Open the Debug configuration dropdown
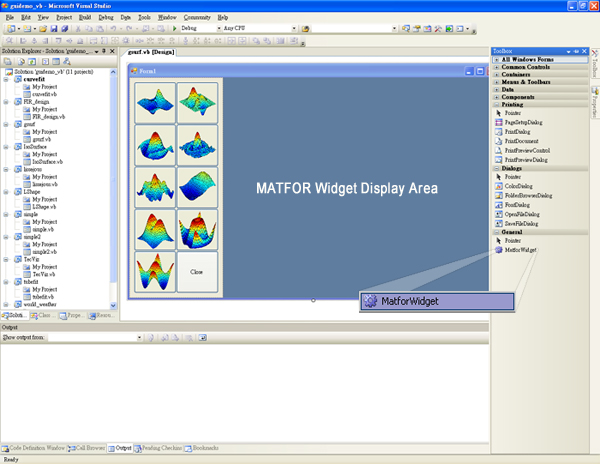 (x=219, y=29)
